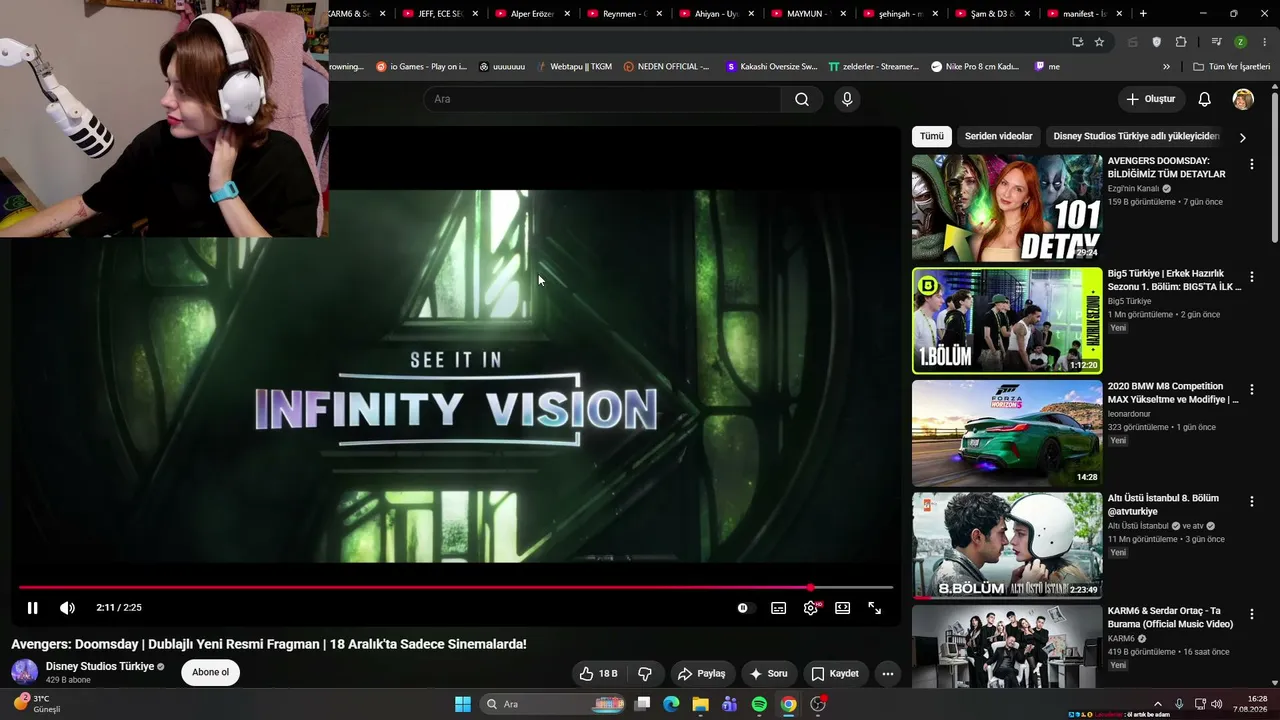This screenshot has height=720, width=1280.
Task: Open the 'Webtapu || TKGM' bookmark
Action: (x=573, y=67)
